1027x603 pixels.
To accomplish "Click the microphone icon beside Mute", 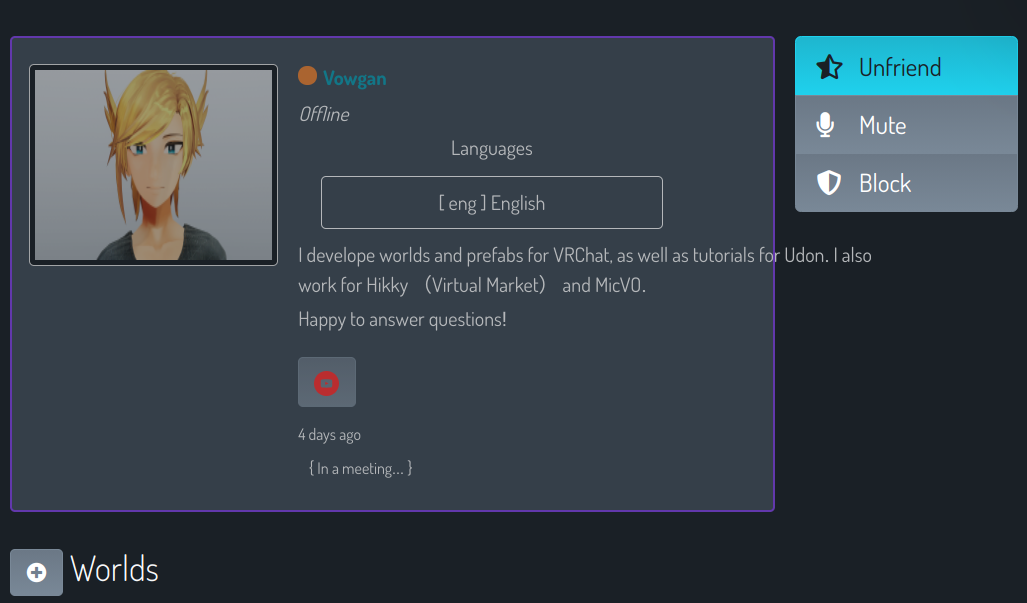I will pos(826,124).
